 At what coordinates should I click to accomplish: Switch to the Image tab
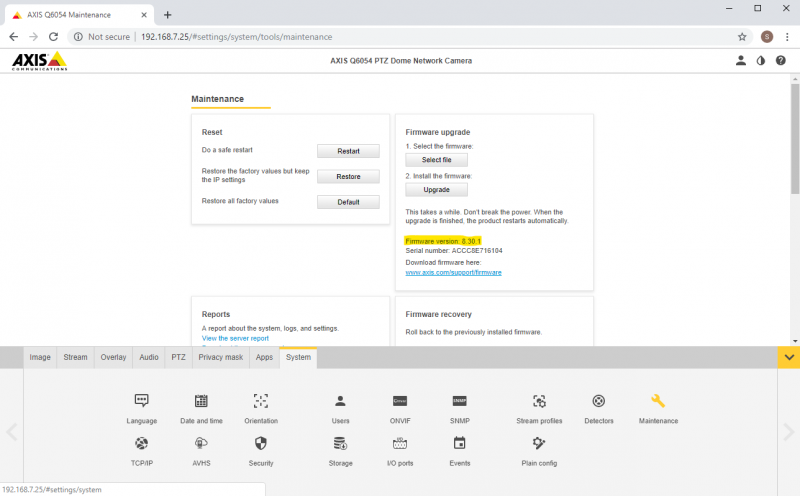(x=40, y=357)
